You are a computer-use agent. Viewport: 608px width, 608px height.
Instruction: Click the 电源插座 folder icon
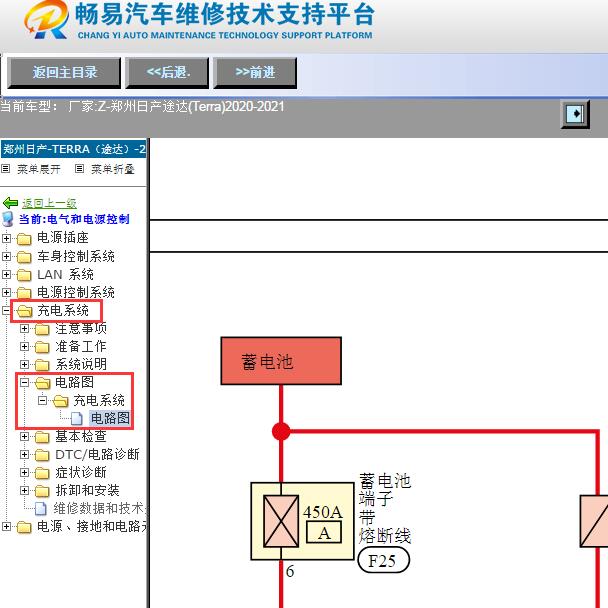(24, 238)
